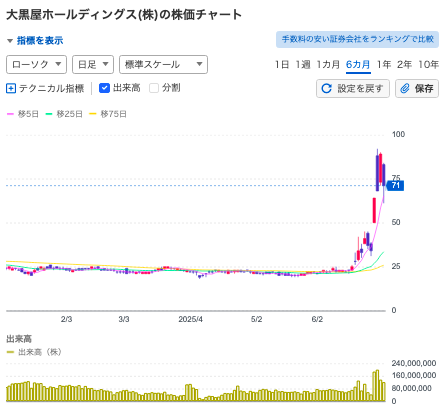This screenshot has height=404, width=447.
Task: Expand the 指標を表示 disclosure triangle
Action: pyautogui.click(x=10, y=41)
